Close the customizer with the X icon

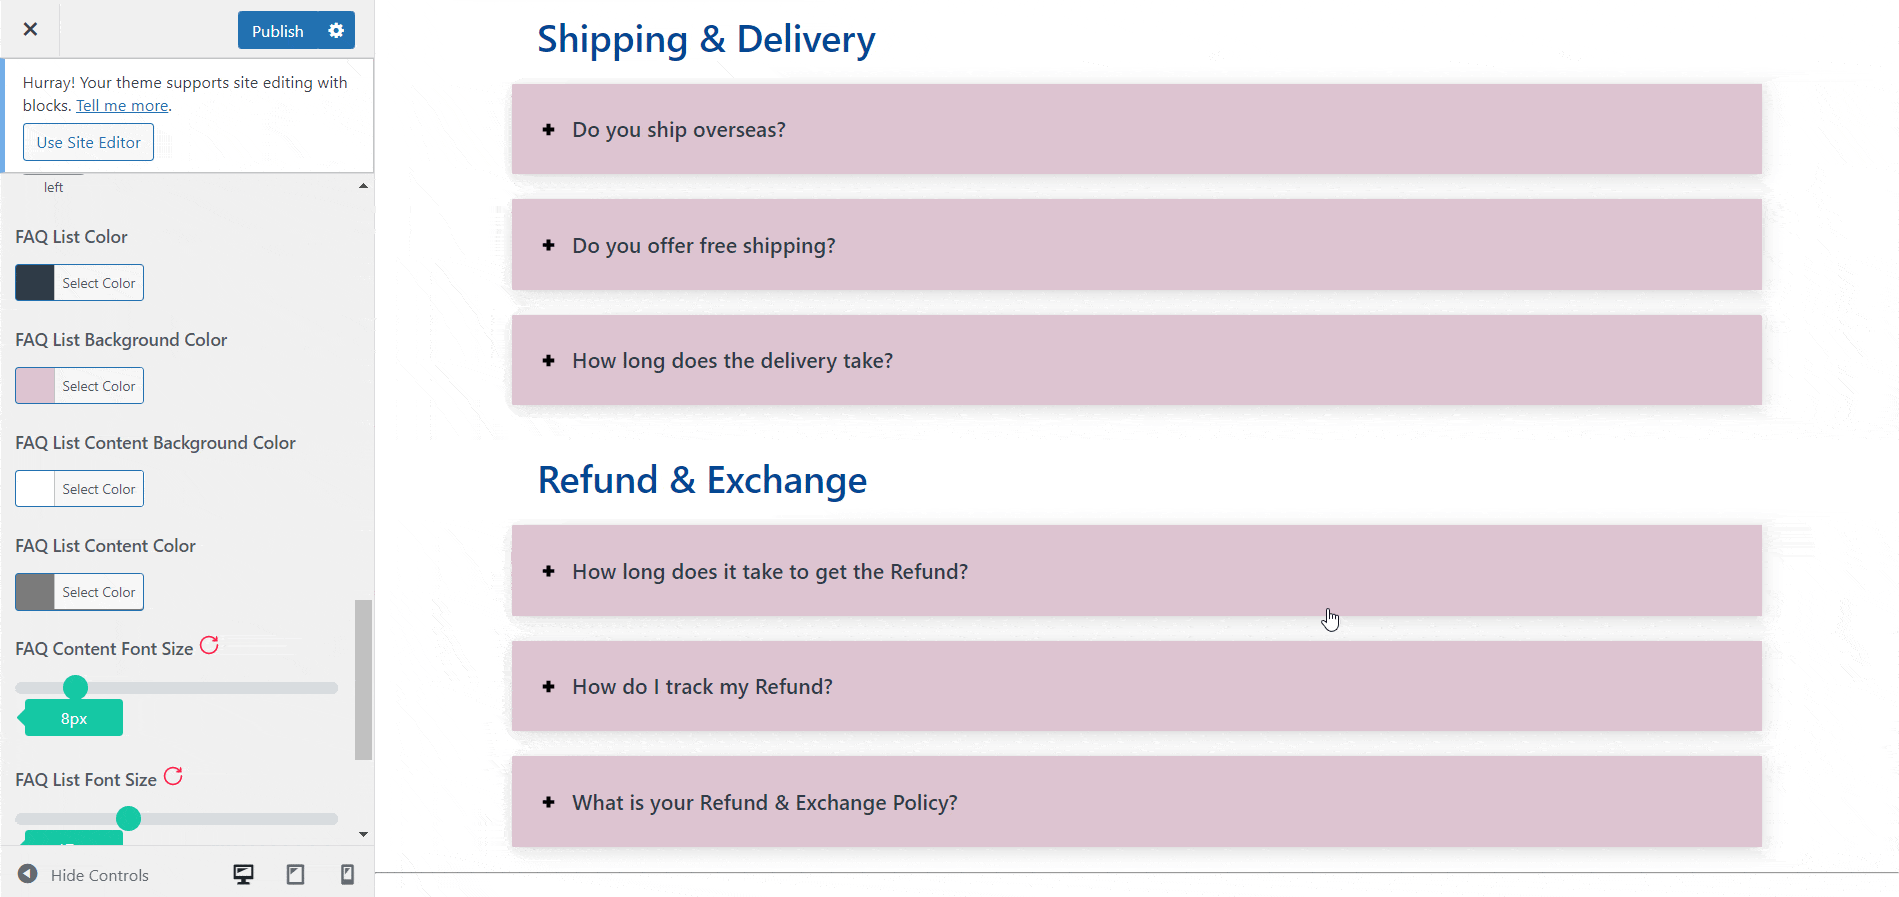(x=29, y=29)
